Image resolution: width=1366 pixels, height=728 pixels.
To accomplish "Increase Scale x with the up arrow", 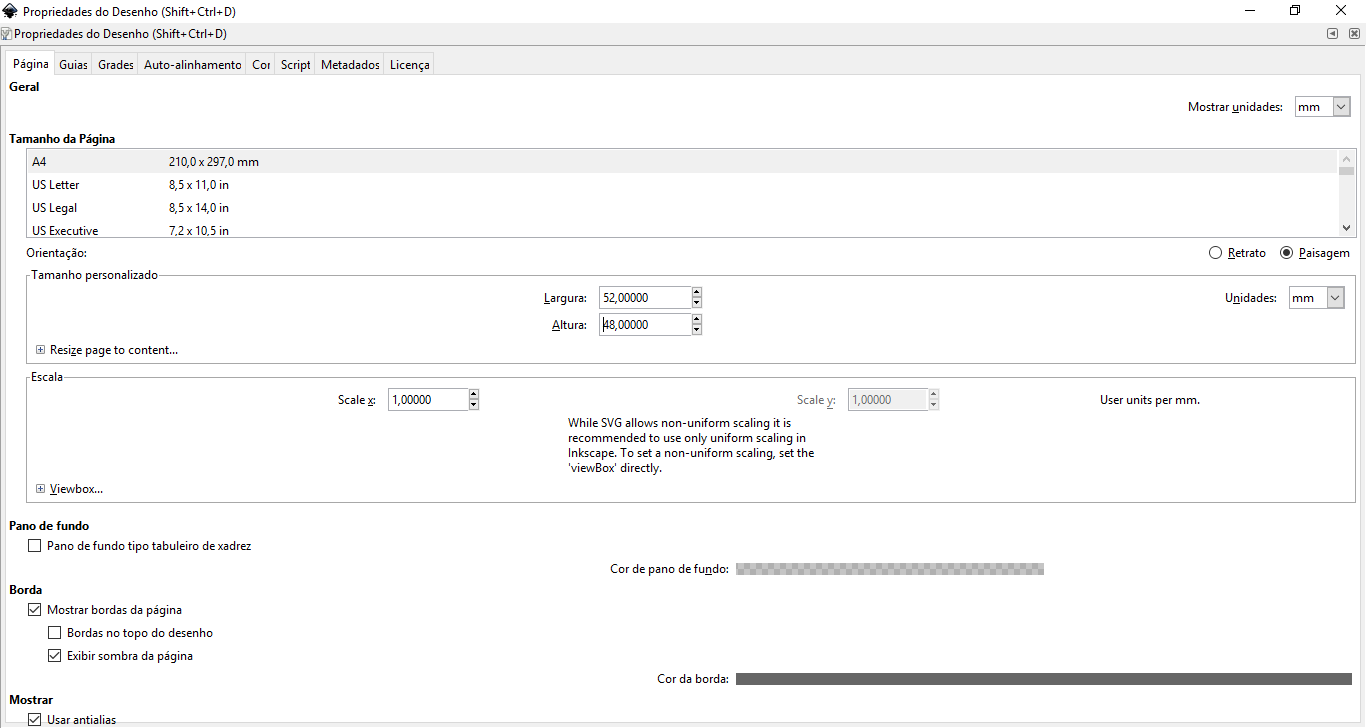I will click(474, 395).
